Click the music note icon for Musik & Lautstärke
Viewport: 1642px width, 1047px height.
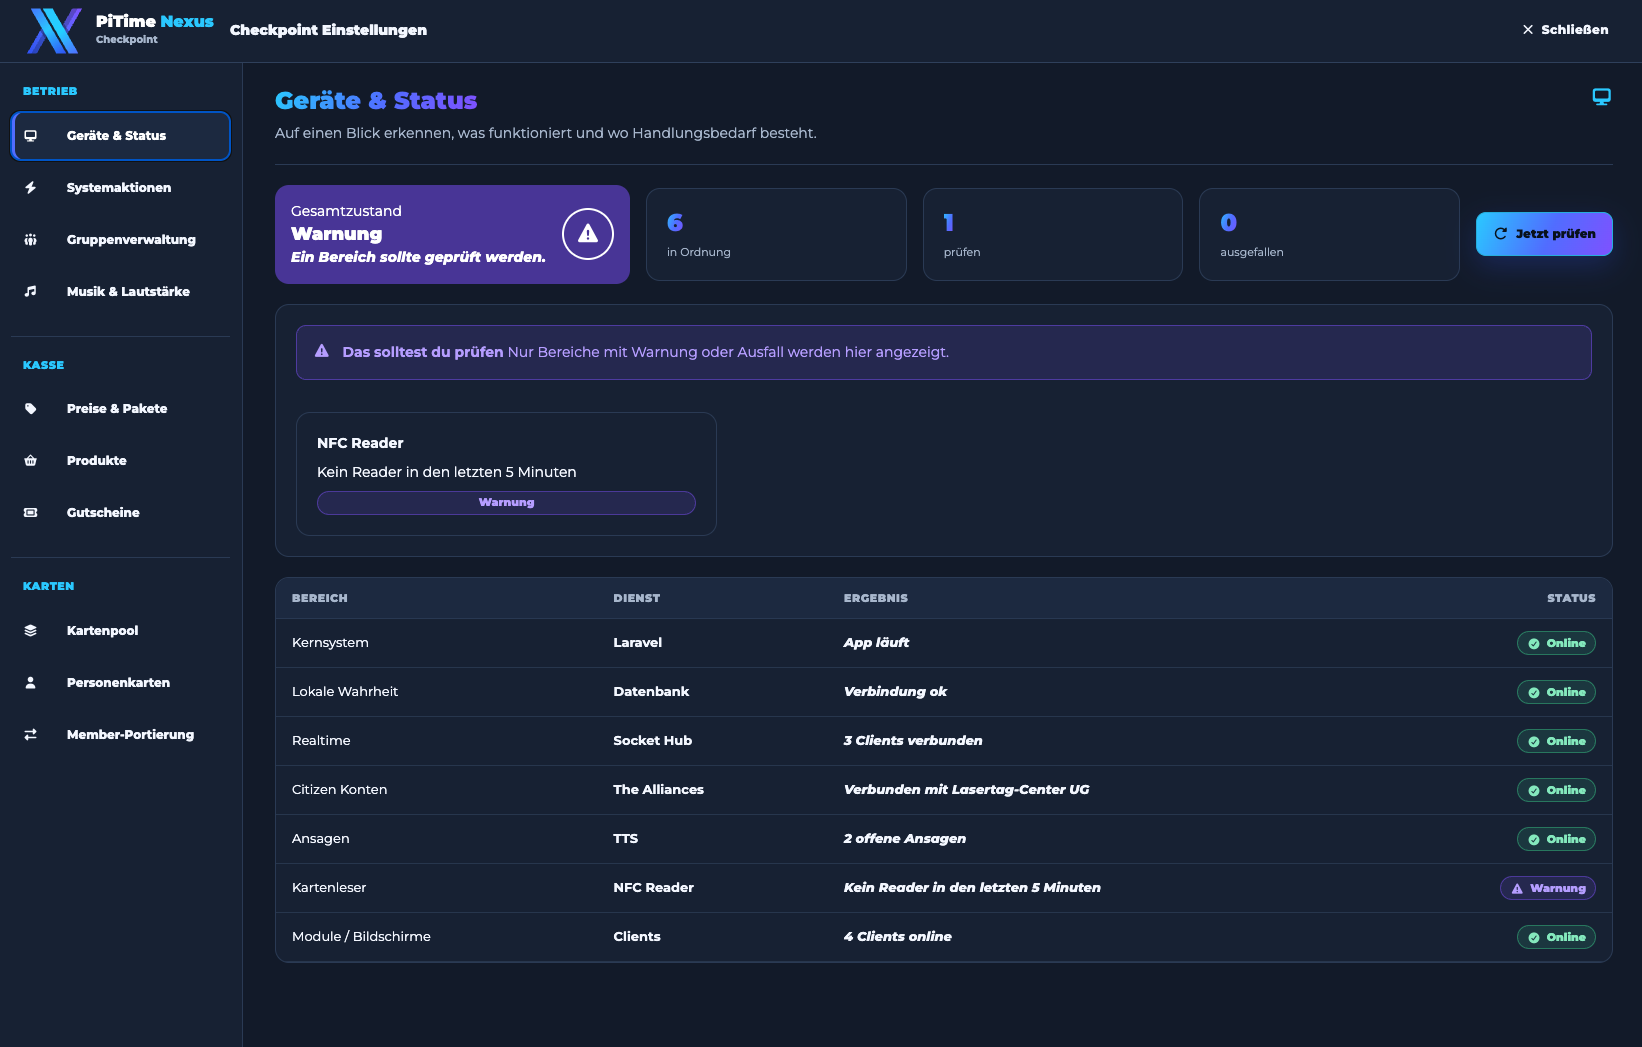coord(31,292)
